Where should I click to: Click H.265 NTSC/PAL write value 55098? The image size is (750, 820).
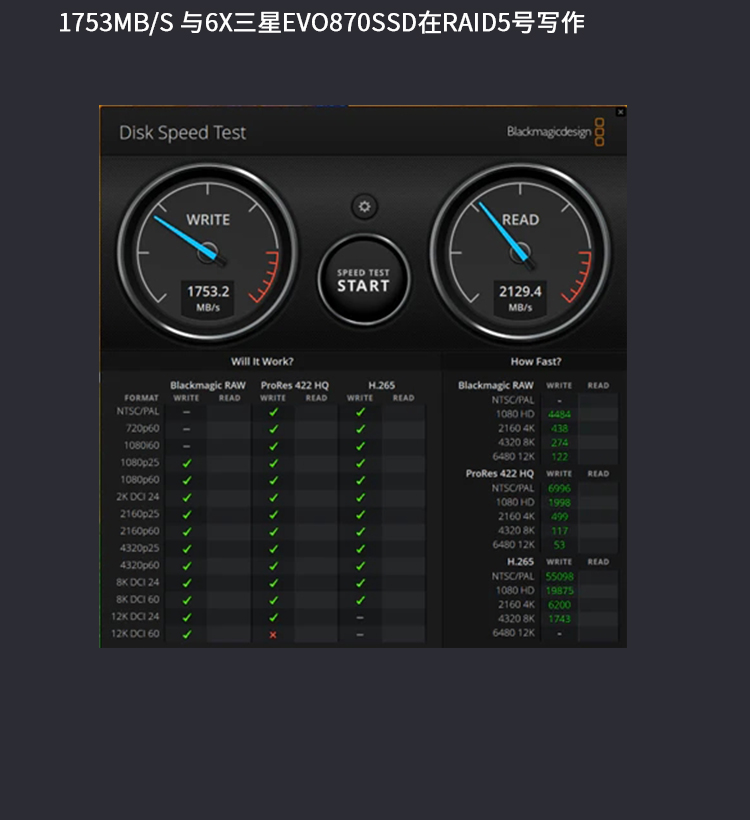pos(559,576)
